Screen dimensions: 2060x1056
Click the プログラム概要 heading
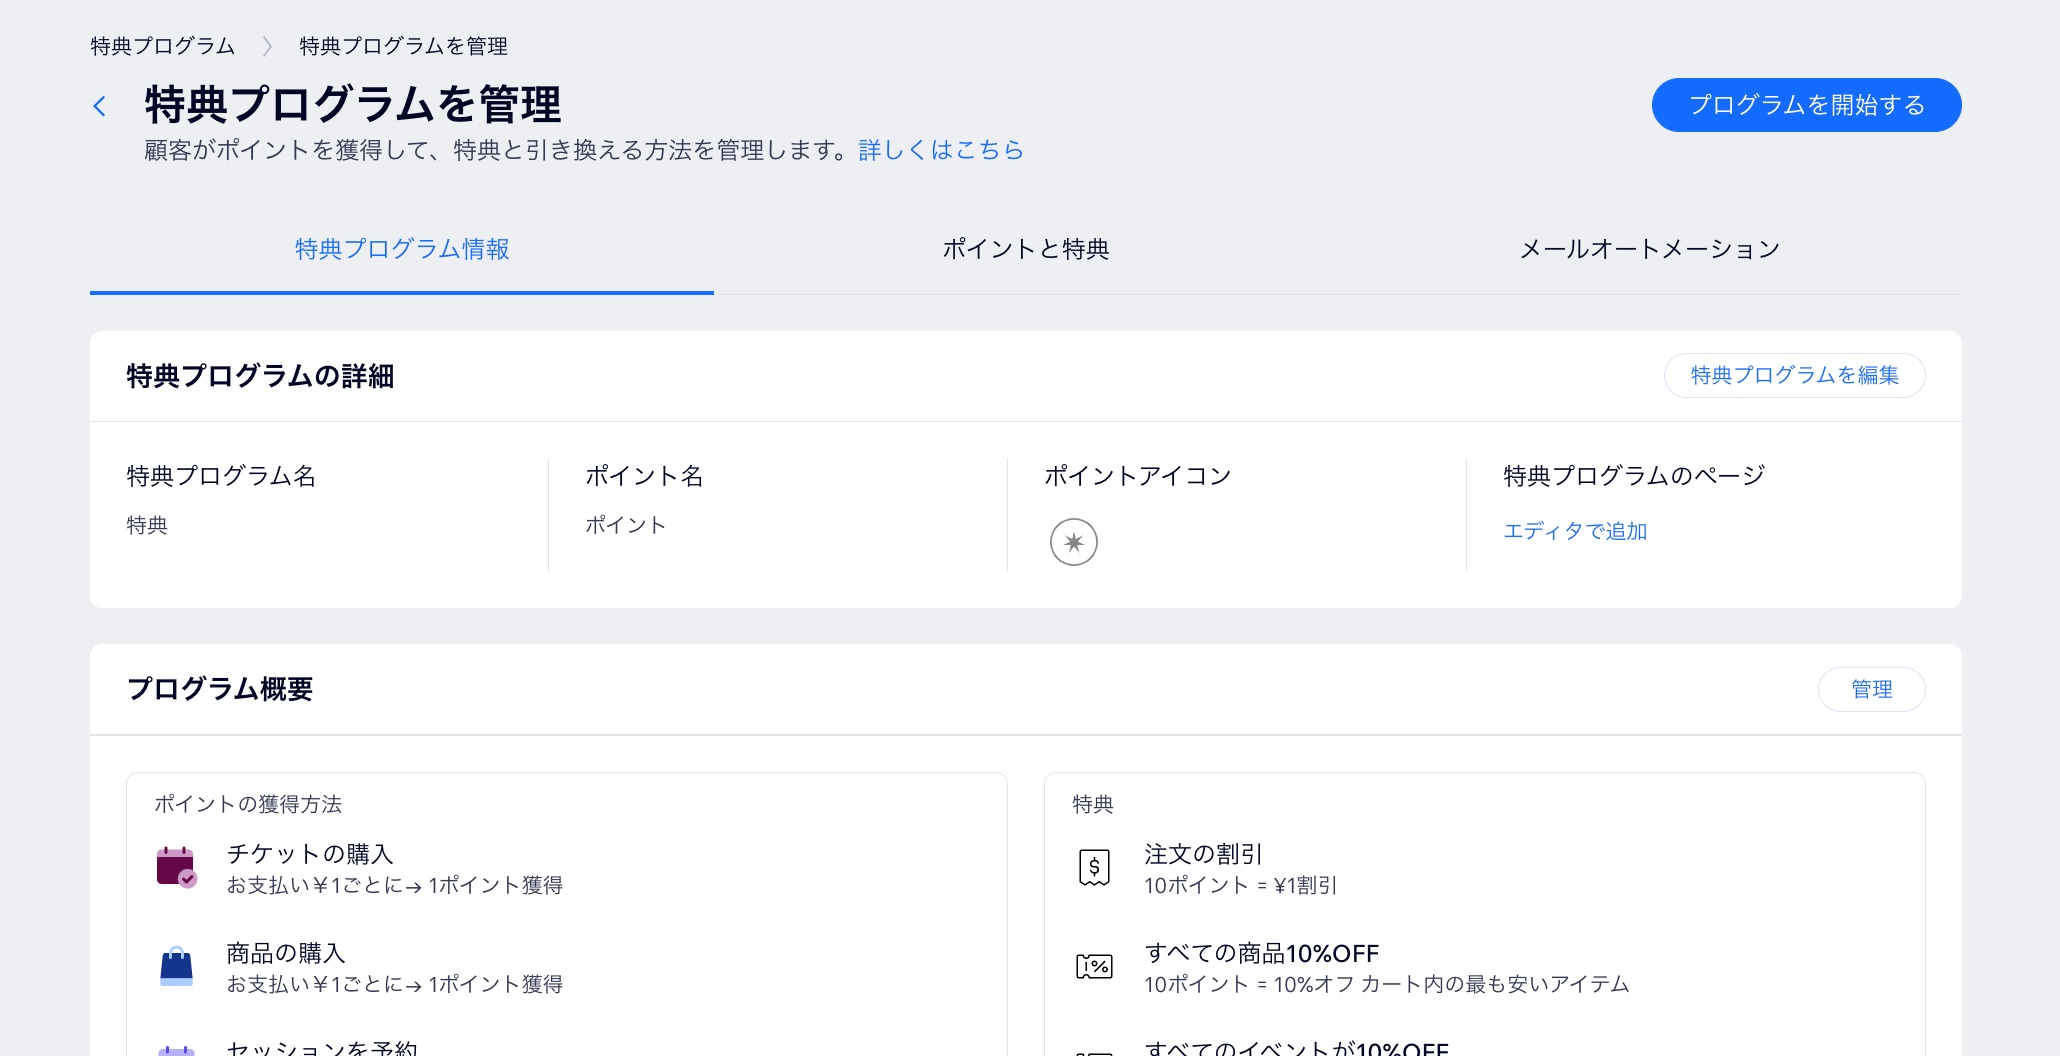pyautogui.click(x=220, y=689)
